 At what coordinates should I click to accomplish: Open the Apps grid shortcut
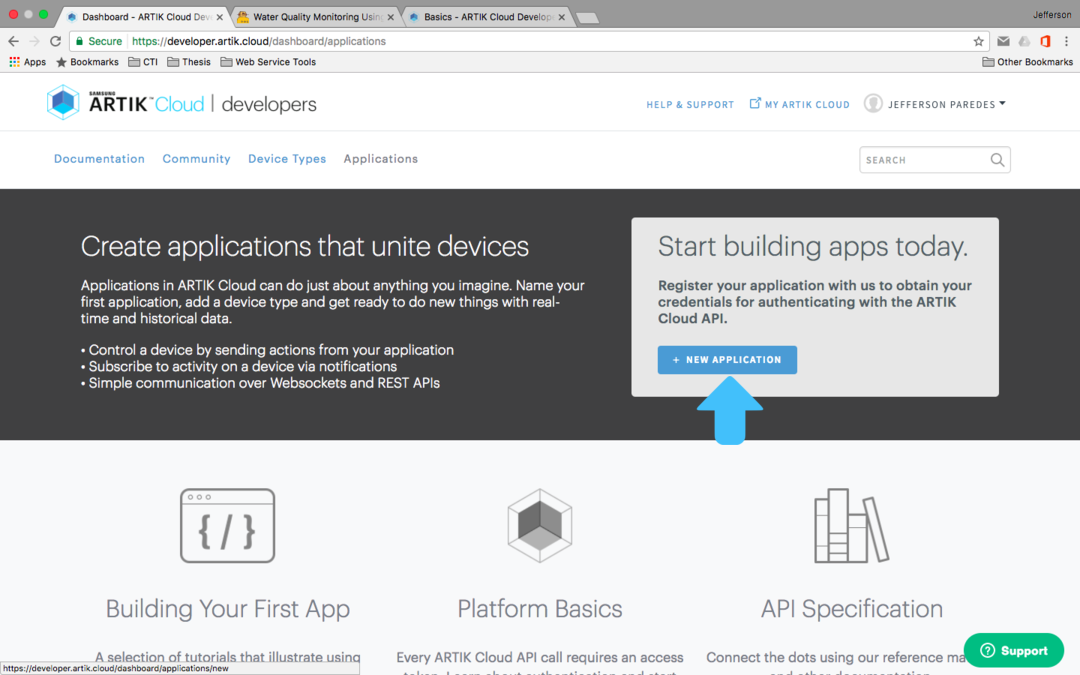coord(28,62)
